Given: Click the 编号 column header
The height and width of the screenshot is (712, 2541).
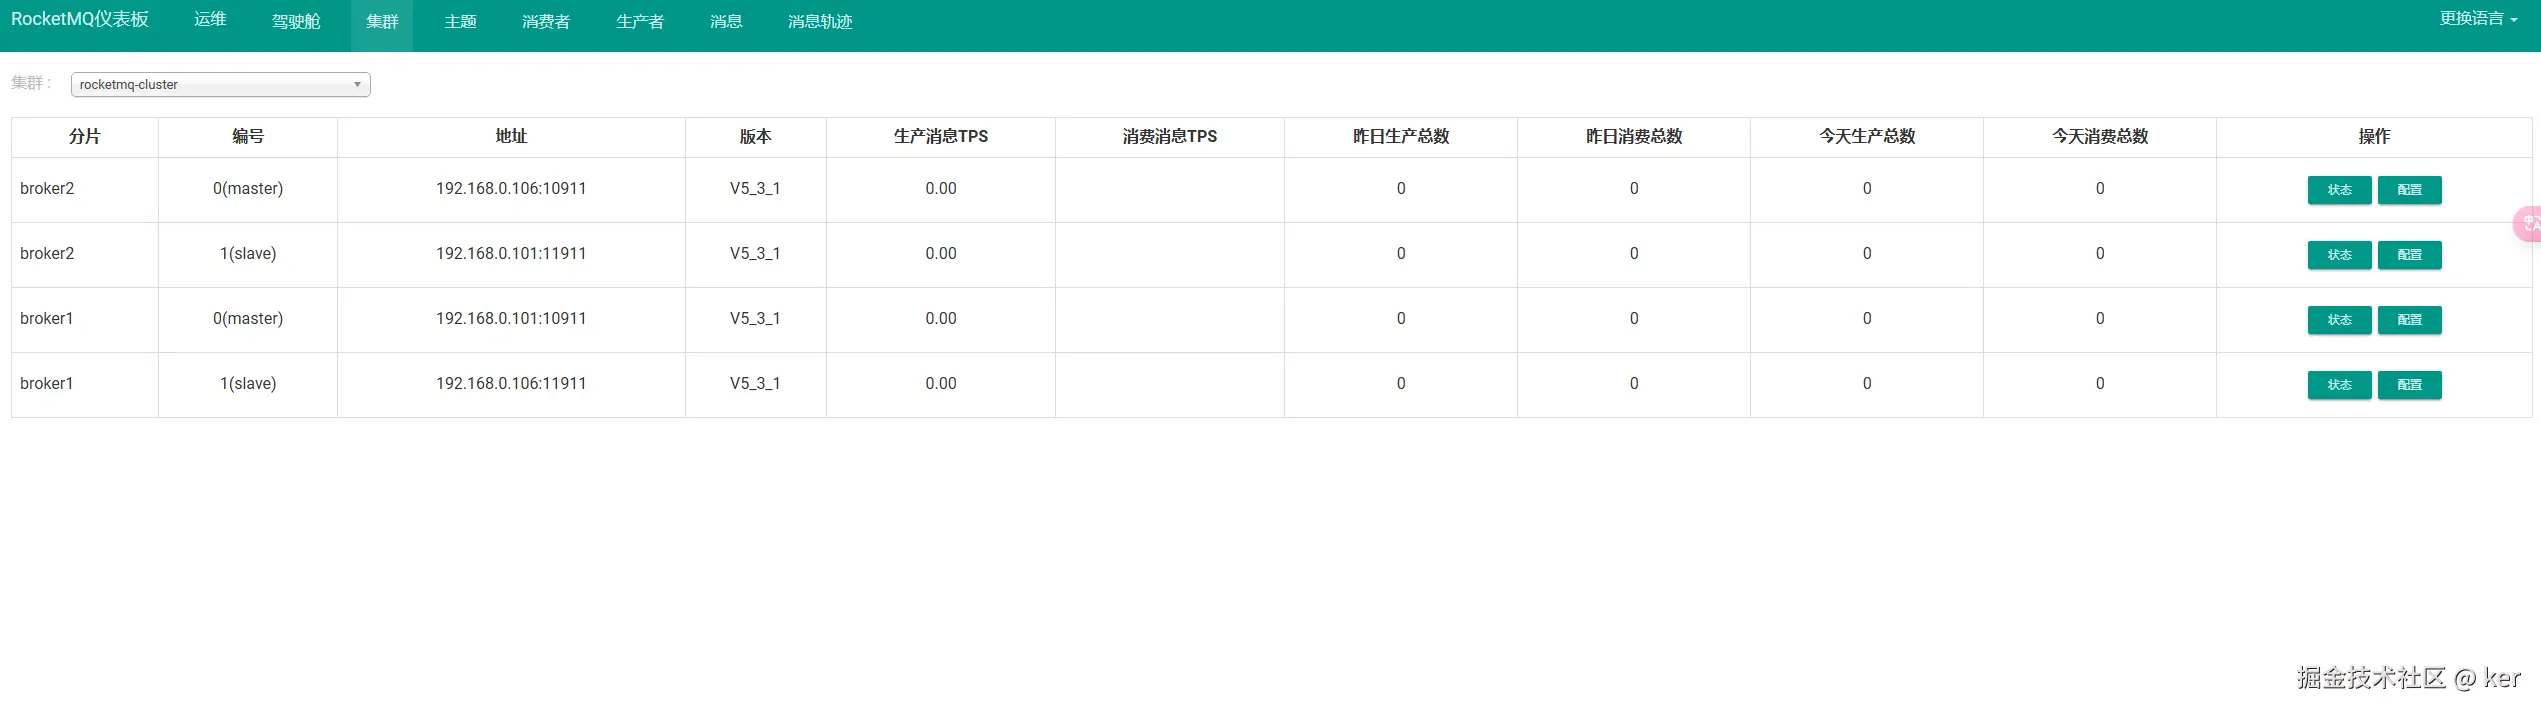Looking at the screenshot, I should (x=248, y=137).
